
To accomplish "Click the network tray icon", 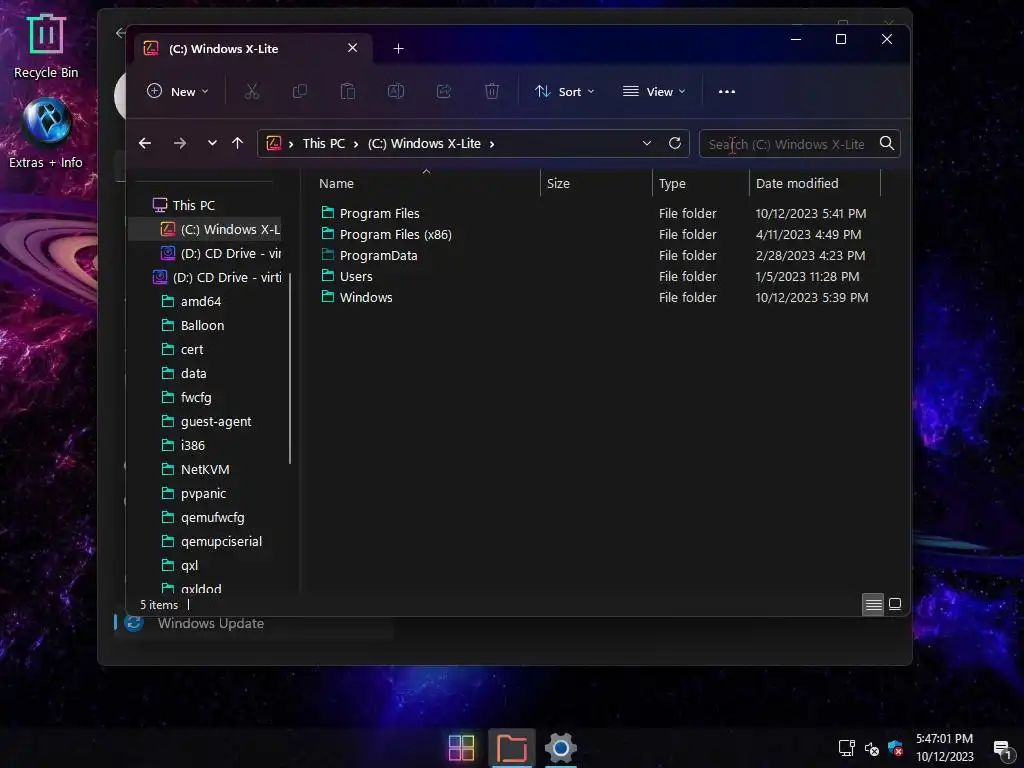I will click(846, 748).
